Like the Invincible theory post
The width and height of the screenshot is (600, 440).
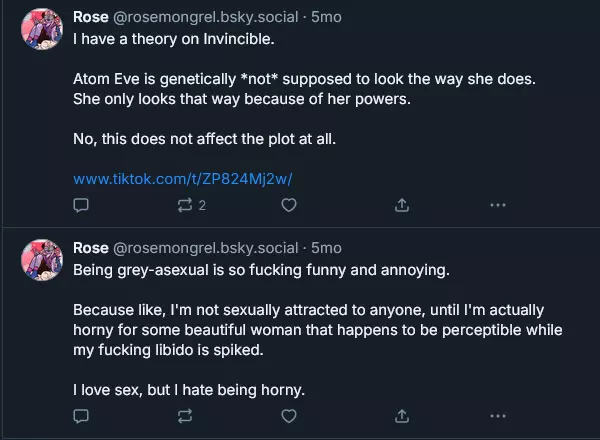click(x=289, y=205)
